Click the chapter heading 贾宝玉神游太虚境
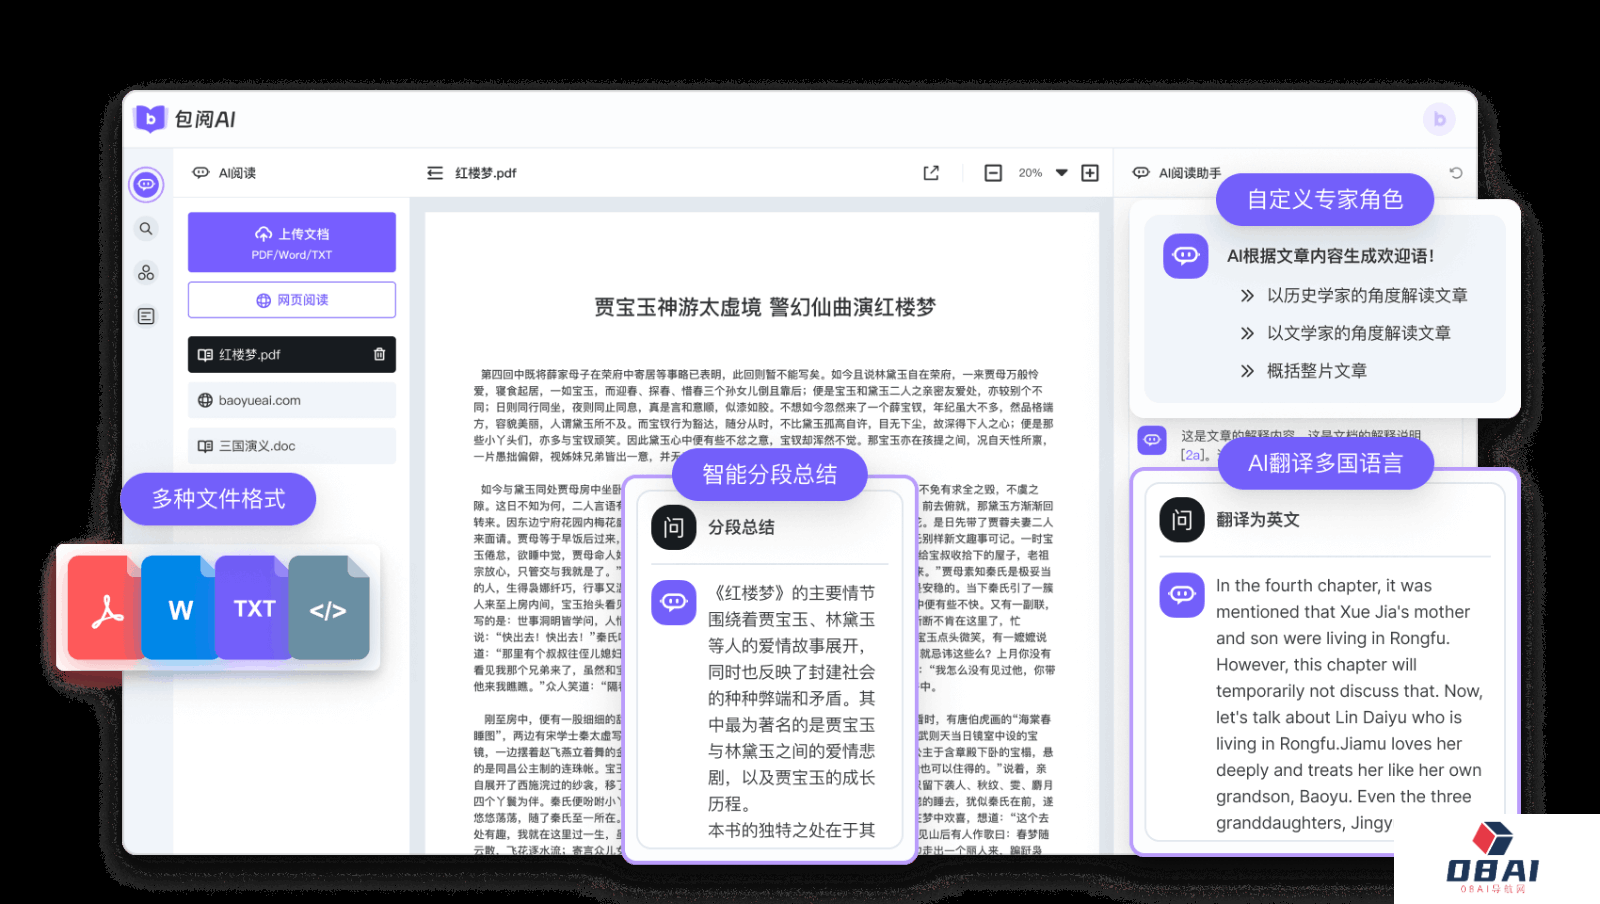Viewport: 1600px width, 904px height. [678, 307]
